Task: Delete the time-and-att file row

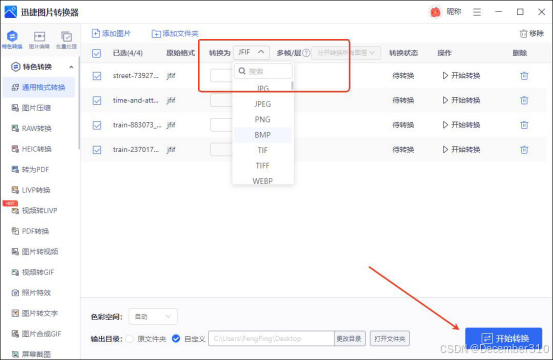Action: coord(524,100)
